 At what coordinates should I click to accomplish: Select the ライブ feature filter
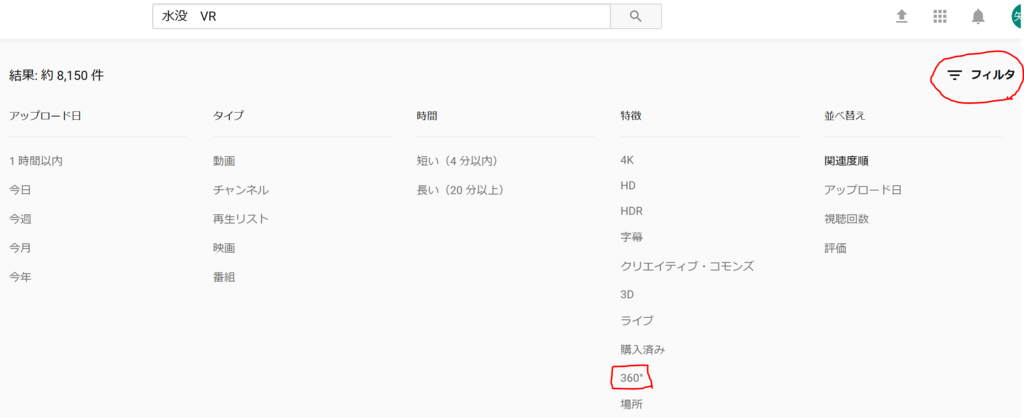637,320
